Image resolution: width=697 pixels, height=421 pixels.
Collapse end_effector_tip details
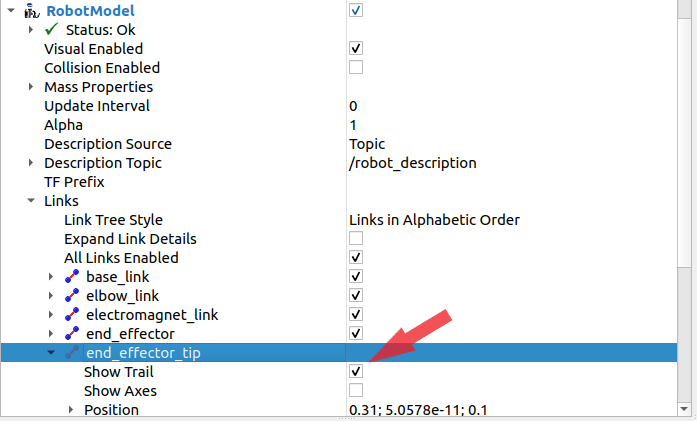51,353
